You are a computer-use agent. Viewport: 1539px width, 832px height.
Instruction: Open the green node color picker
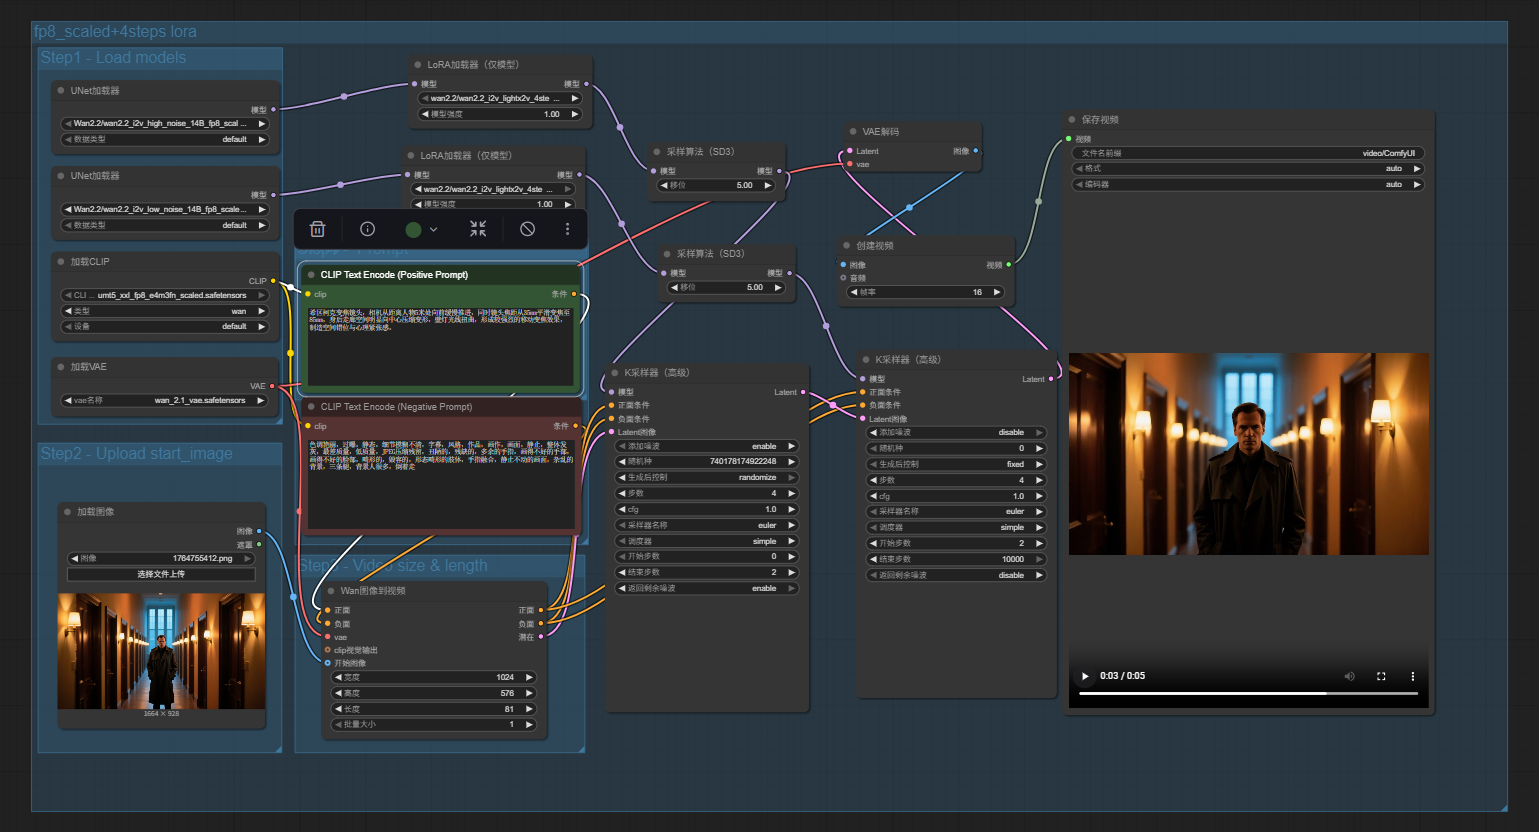[420, 229]
